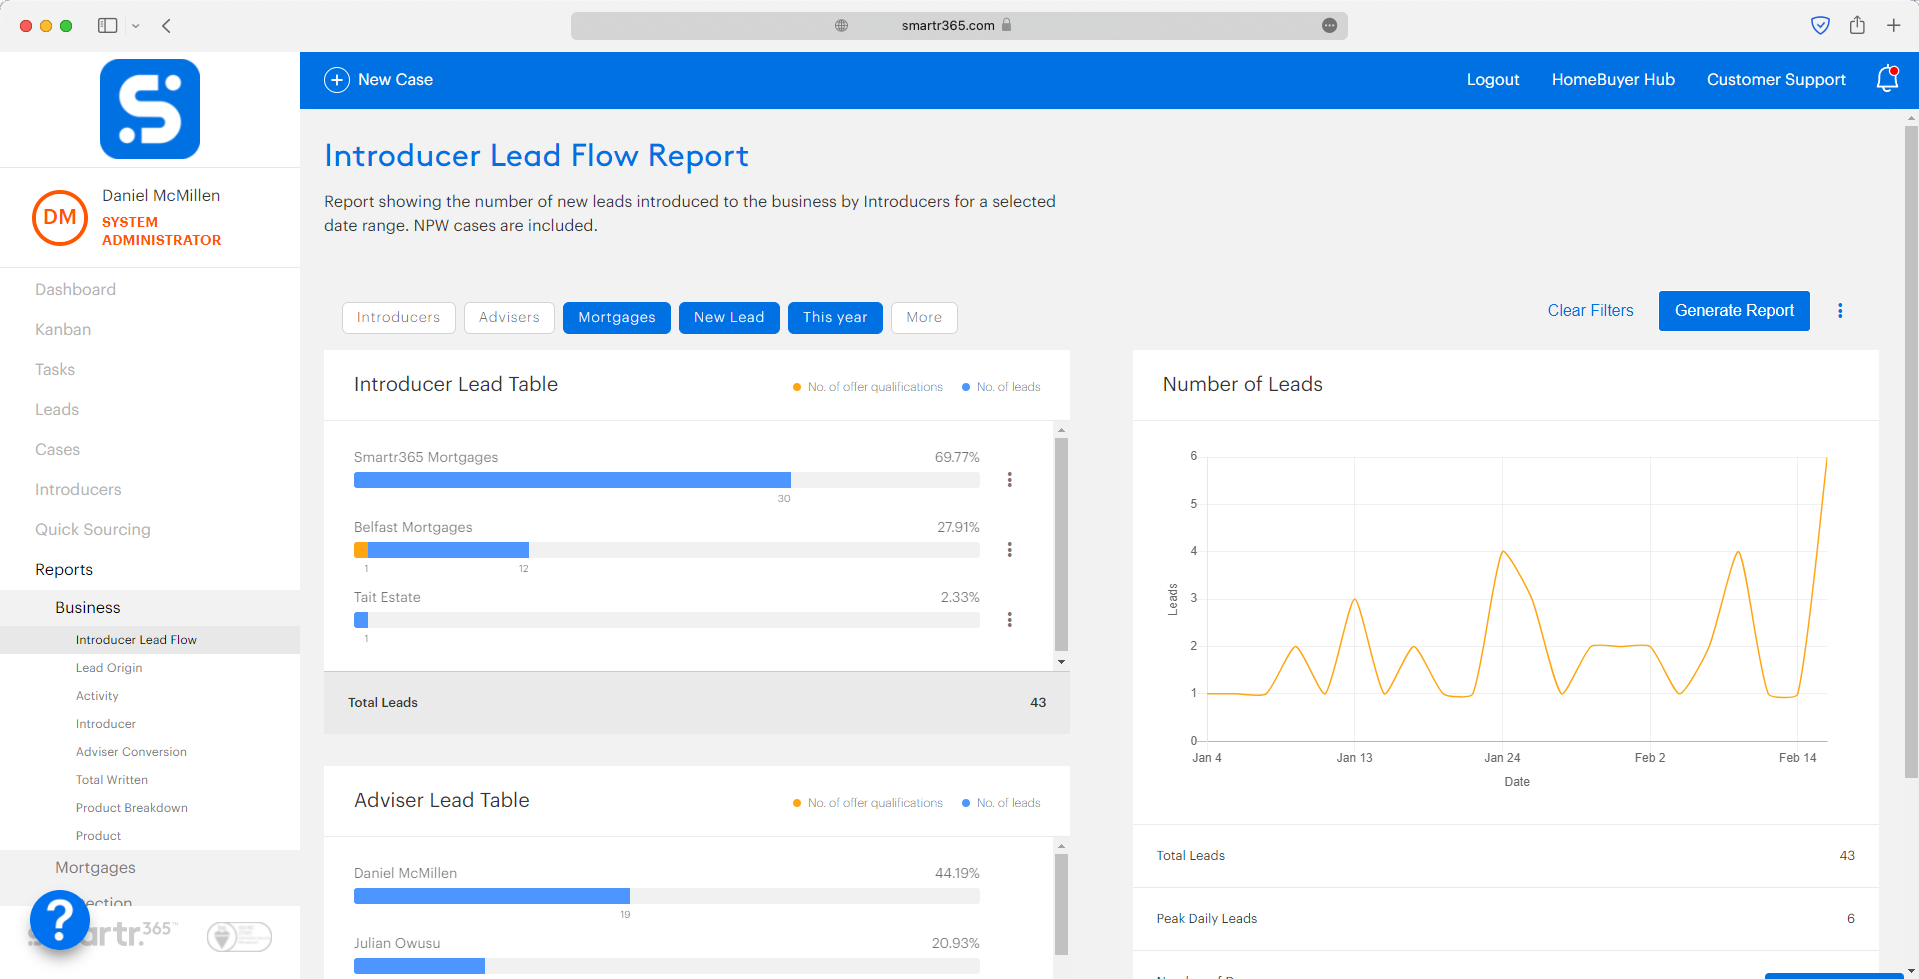Click Smartr365 Mortgages blue progress bar
The width and height of the screenshot is (1919, 979).
[572, 480]
